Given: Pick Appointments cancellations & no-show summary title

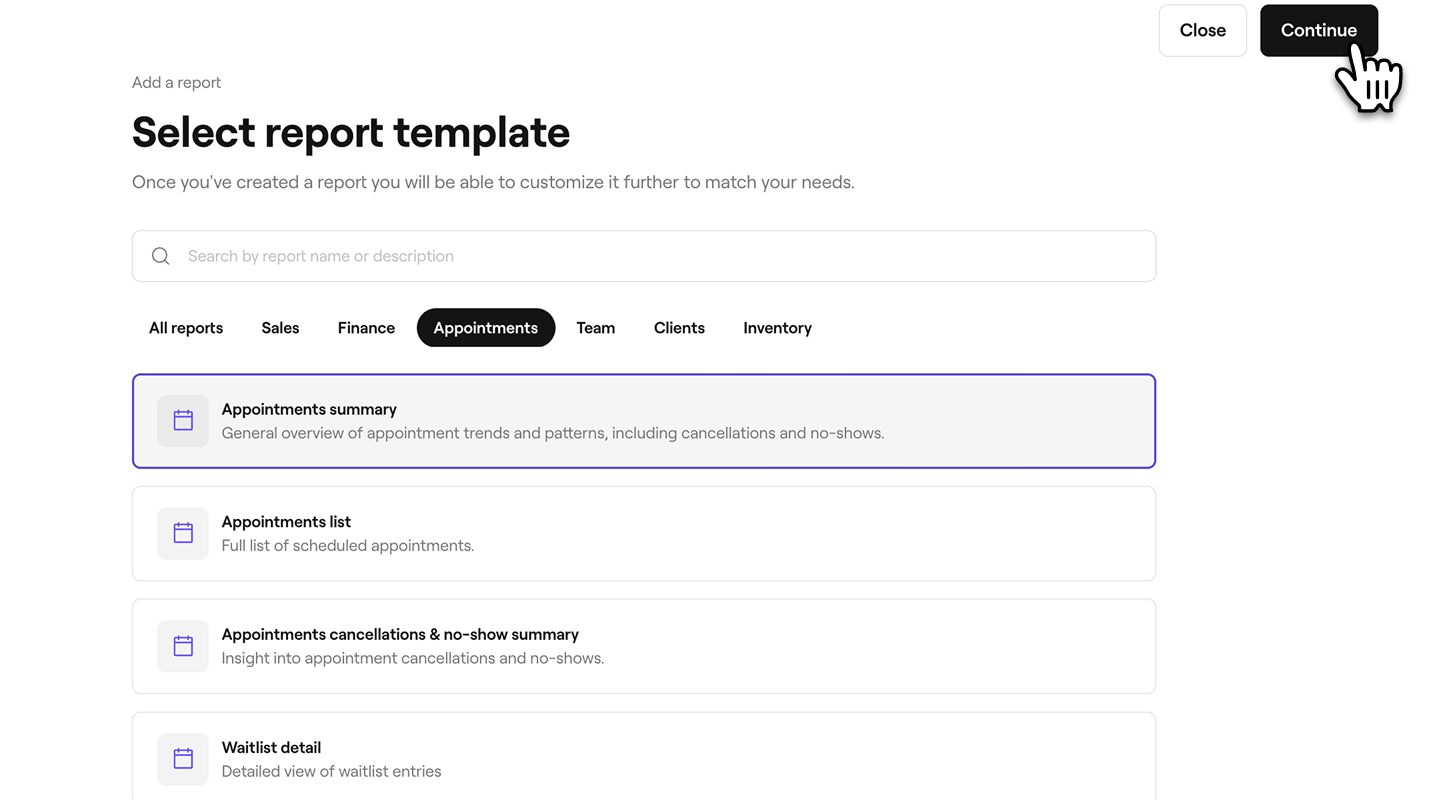Looking at the screenshot, I should coord(400,634).
